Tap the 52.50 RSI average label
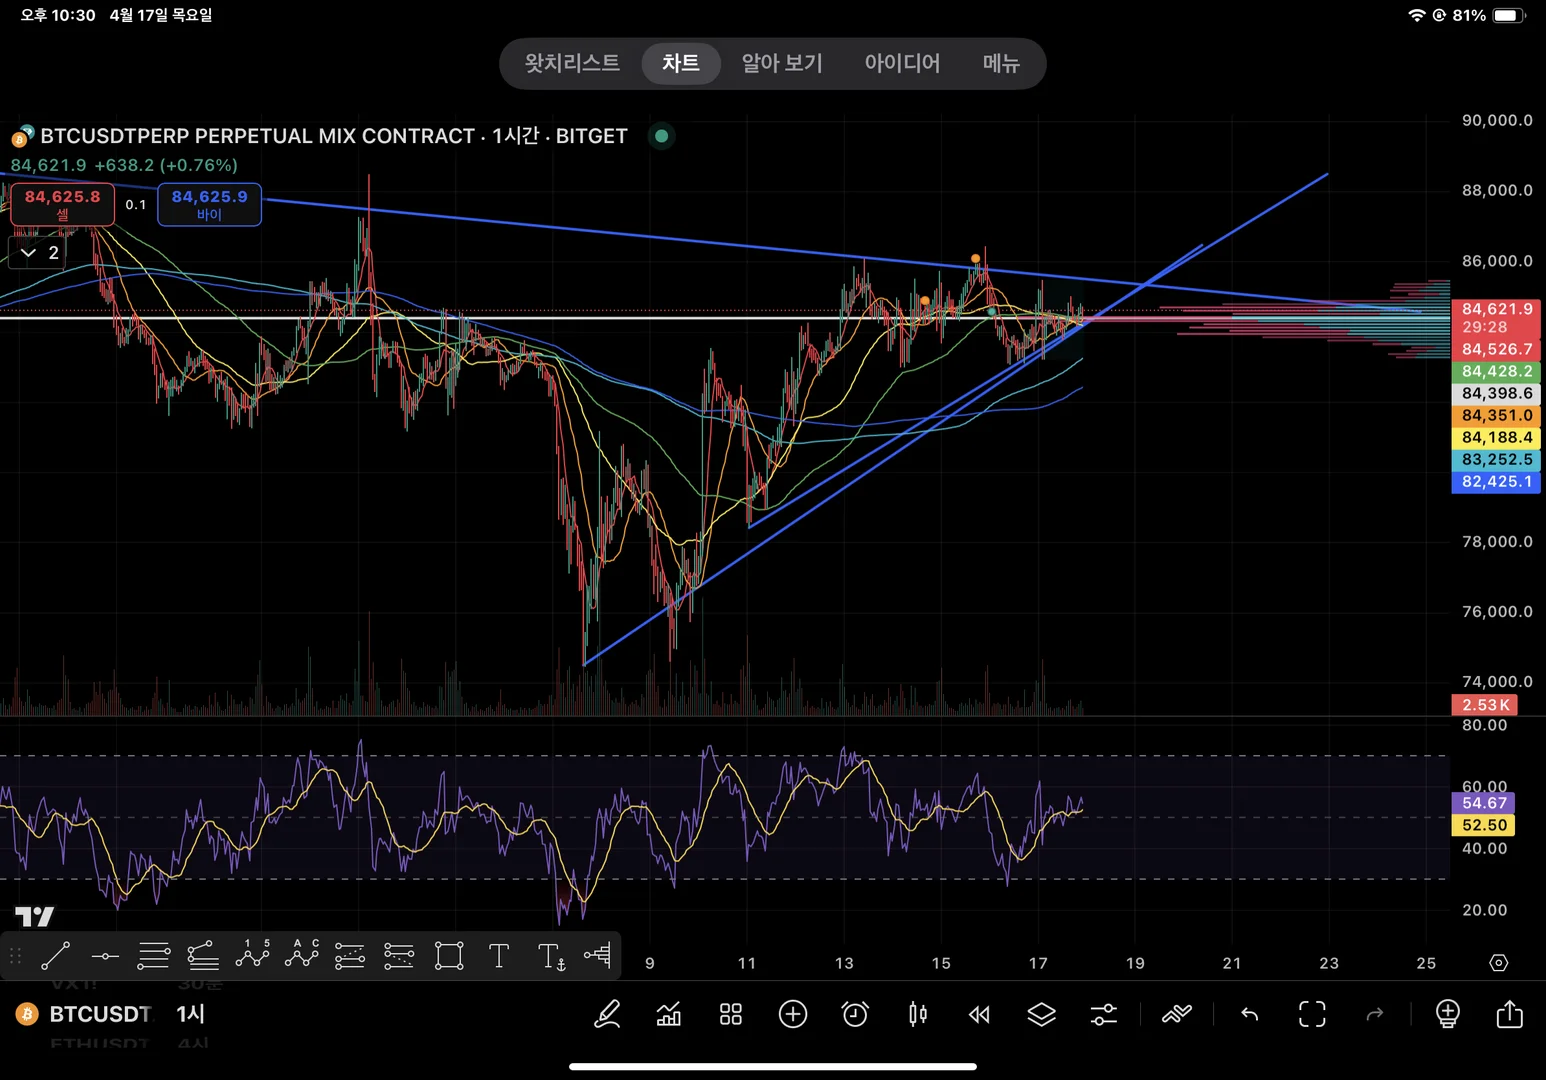 (1484, 825)
